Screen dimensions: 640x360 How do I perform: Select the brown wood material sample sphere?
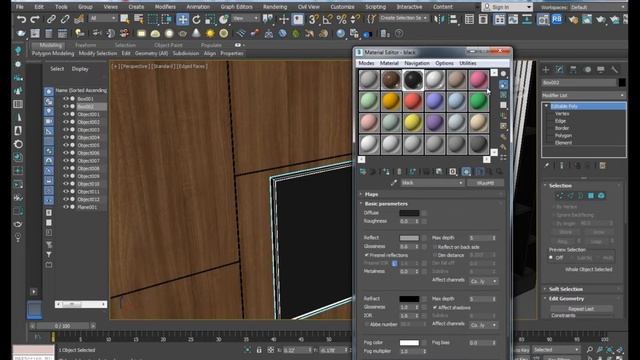click(x=391, y=80)
